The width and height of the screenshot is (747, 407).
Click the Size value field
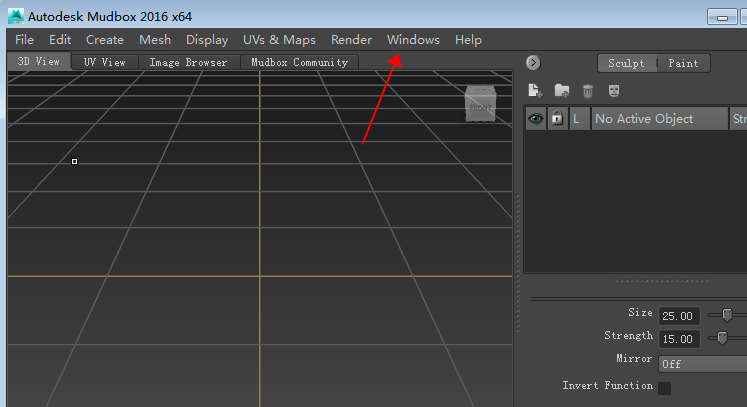pos(679,315)
